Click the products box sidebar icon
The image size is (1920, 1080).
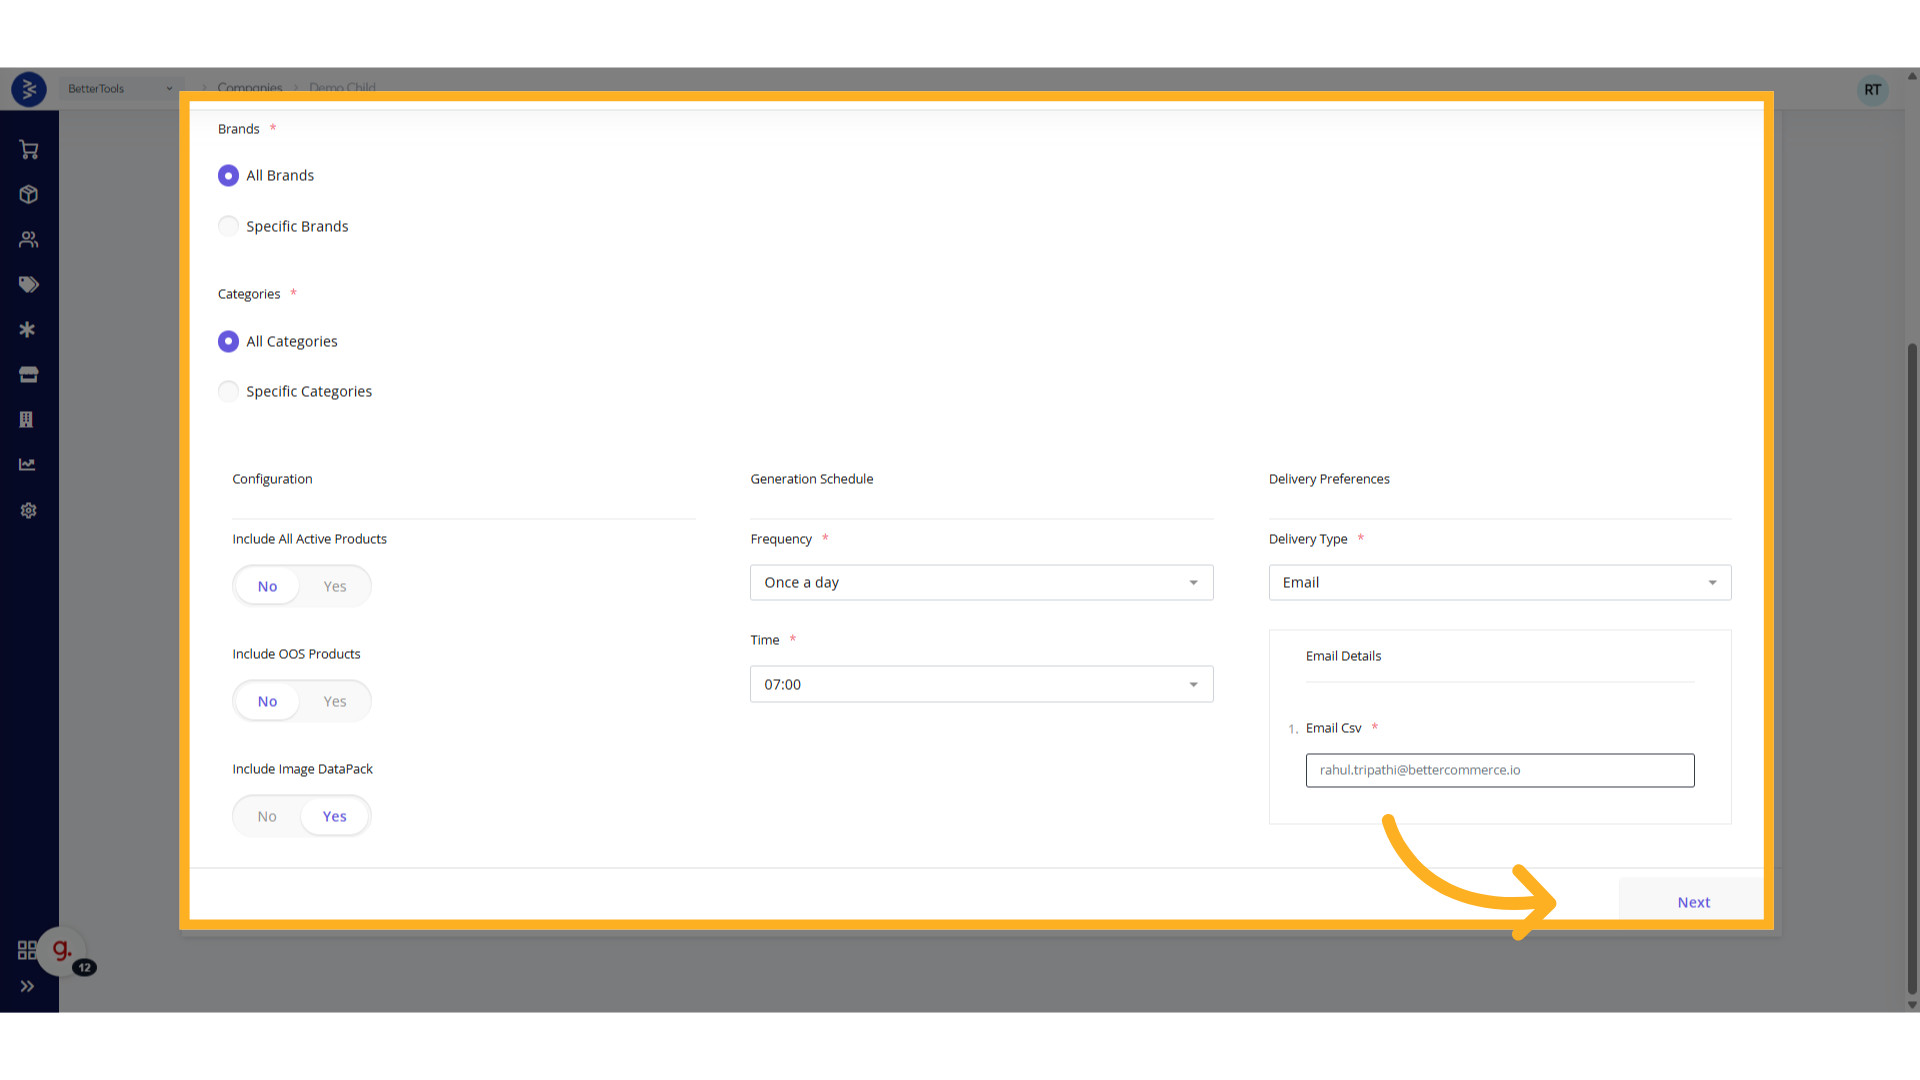coord(28,195)
